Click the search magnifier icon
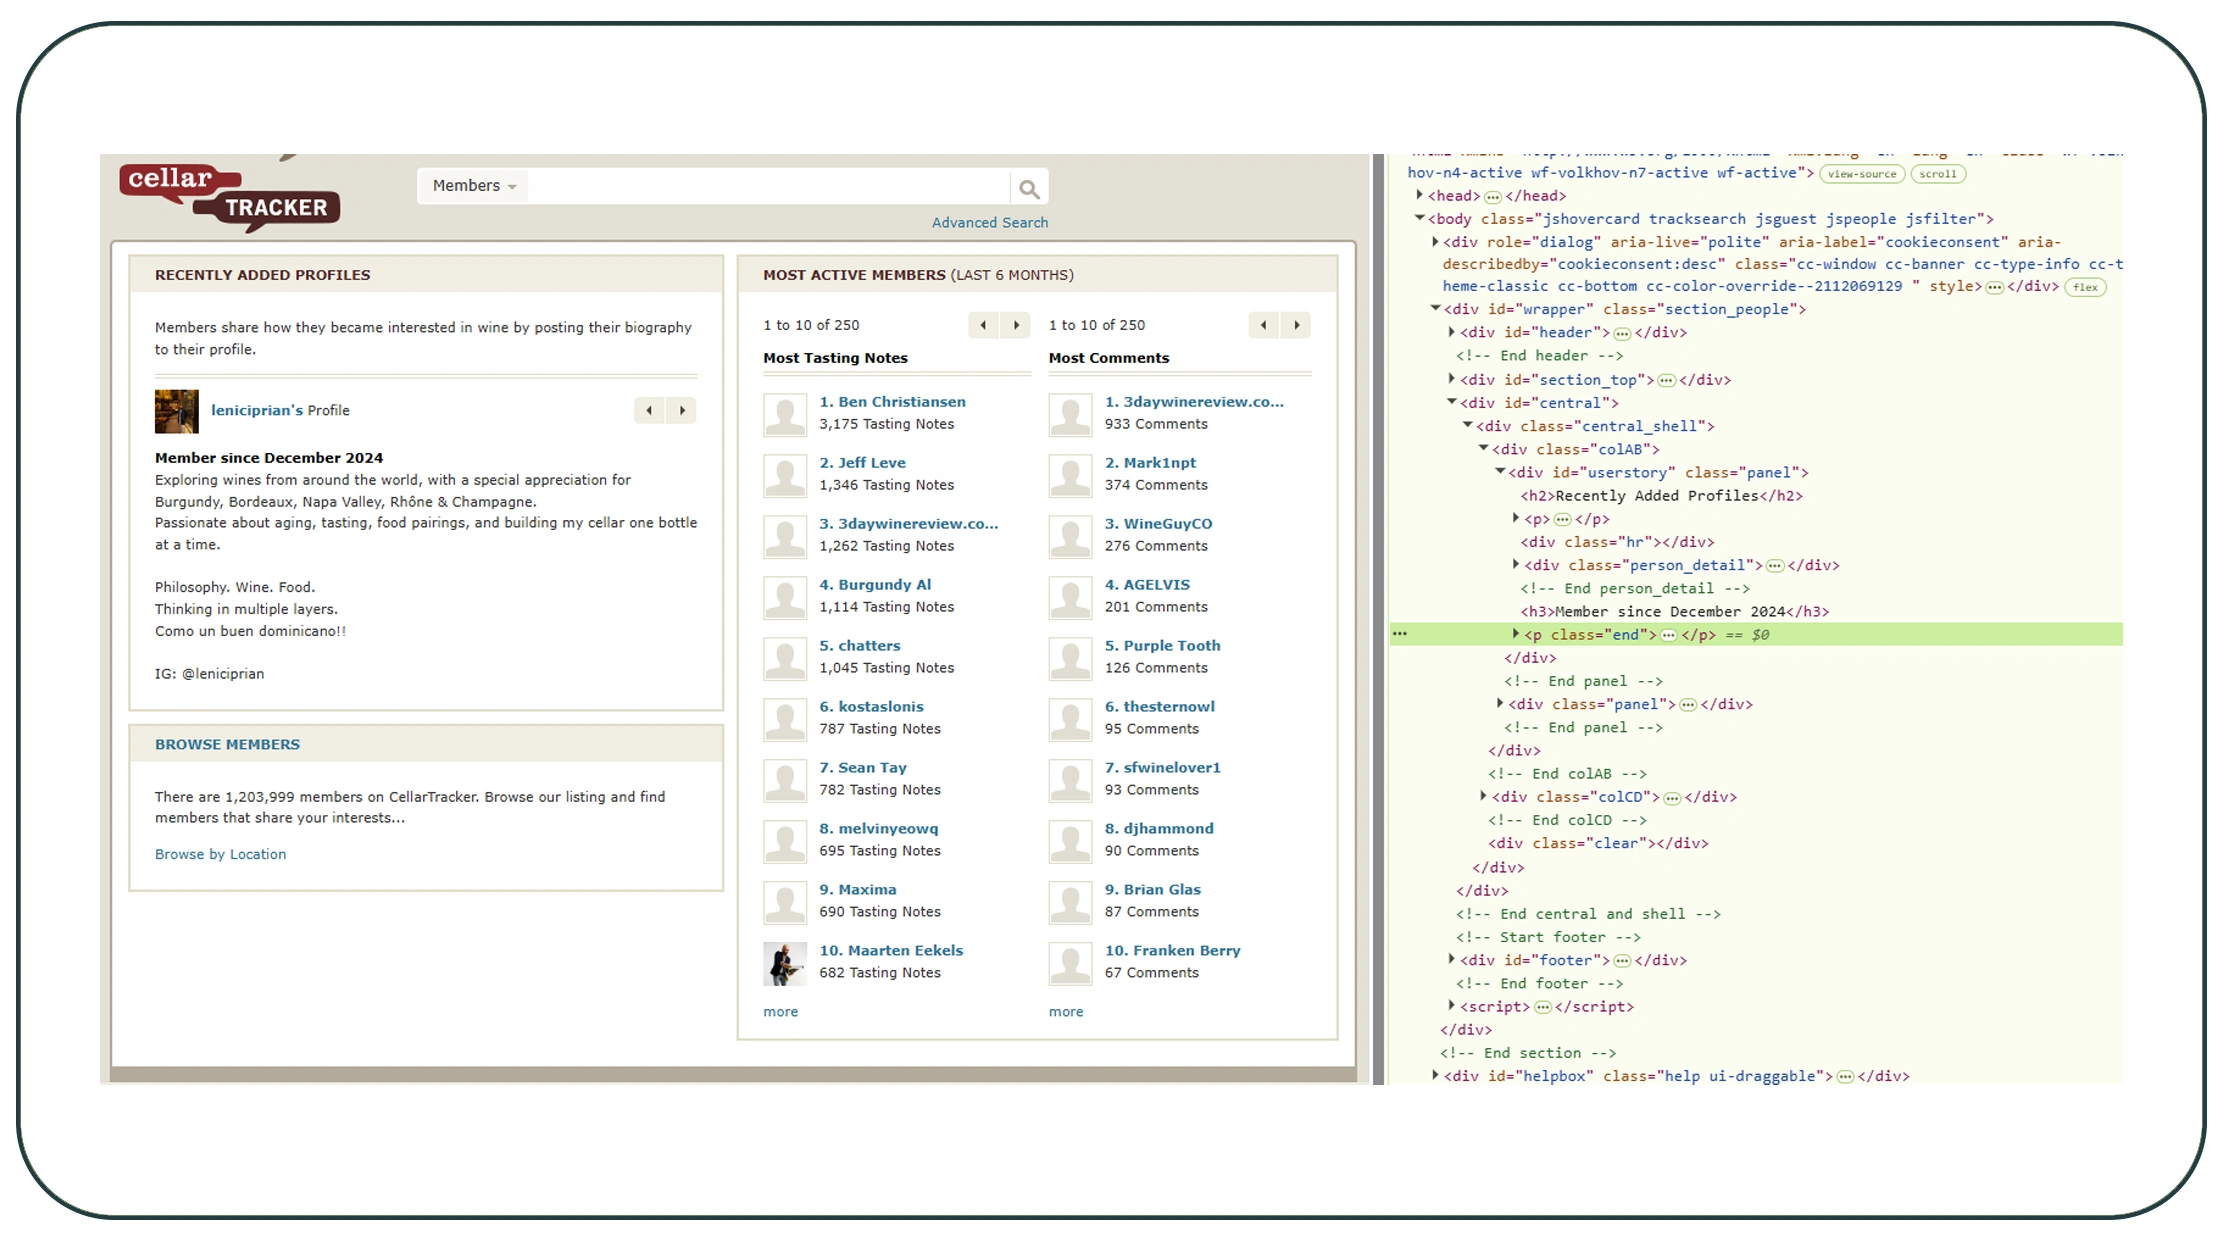The image size is (2223, 1240). tap(1029, 188)
